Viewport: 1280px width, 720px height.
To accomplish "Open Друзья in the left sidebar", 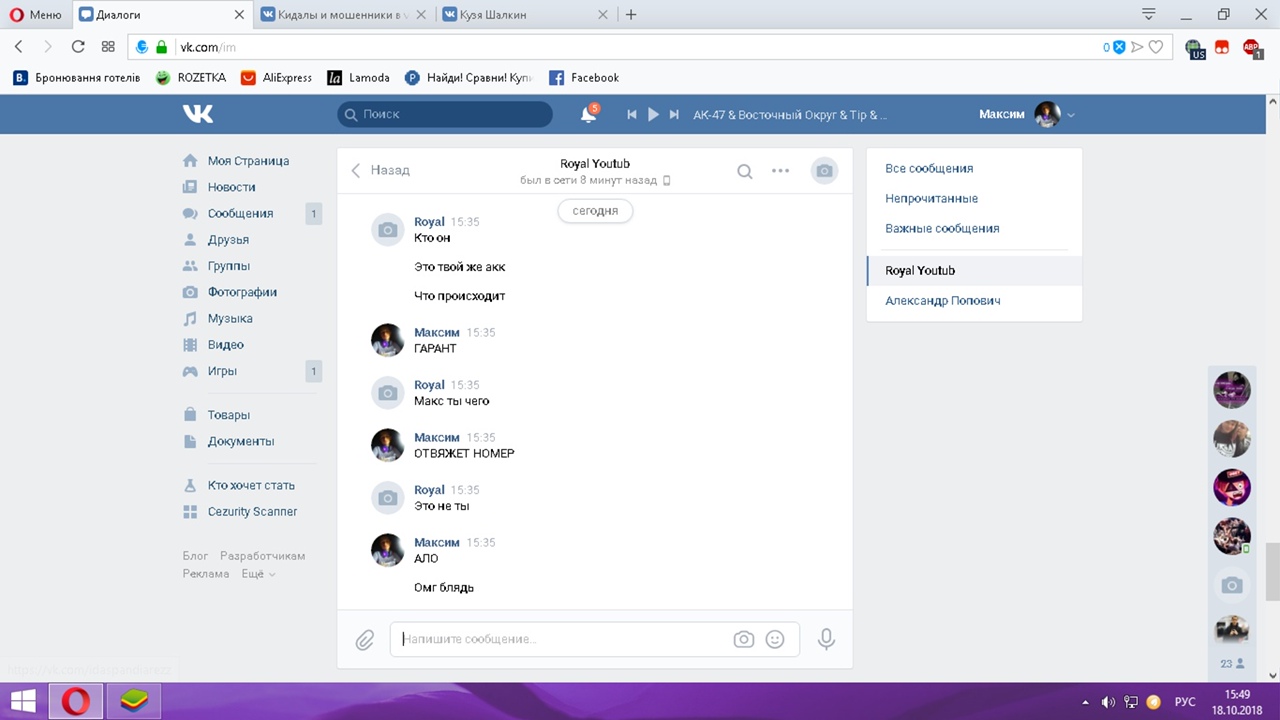I will (228, 240).
